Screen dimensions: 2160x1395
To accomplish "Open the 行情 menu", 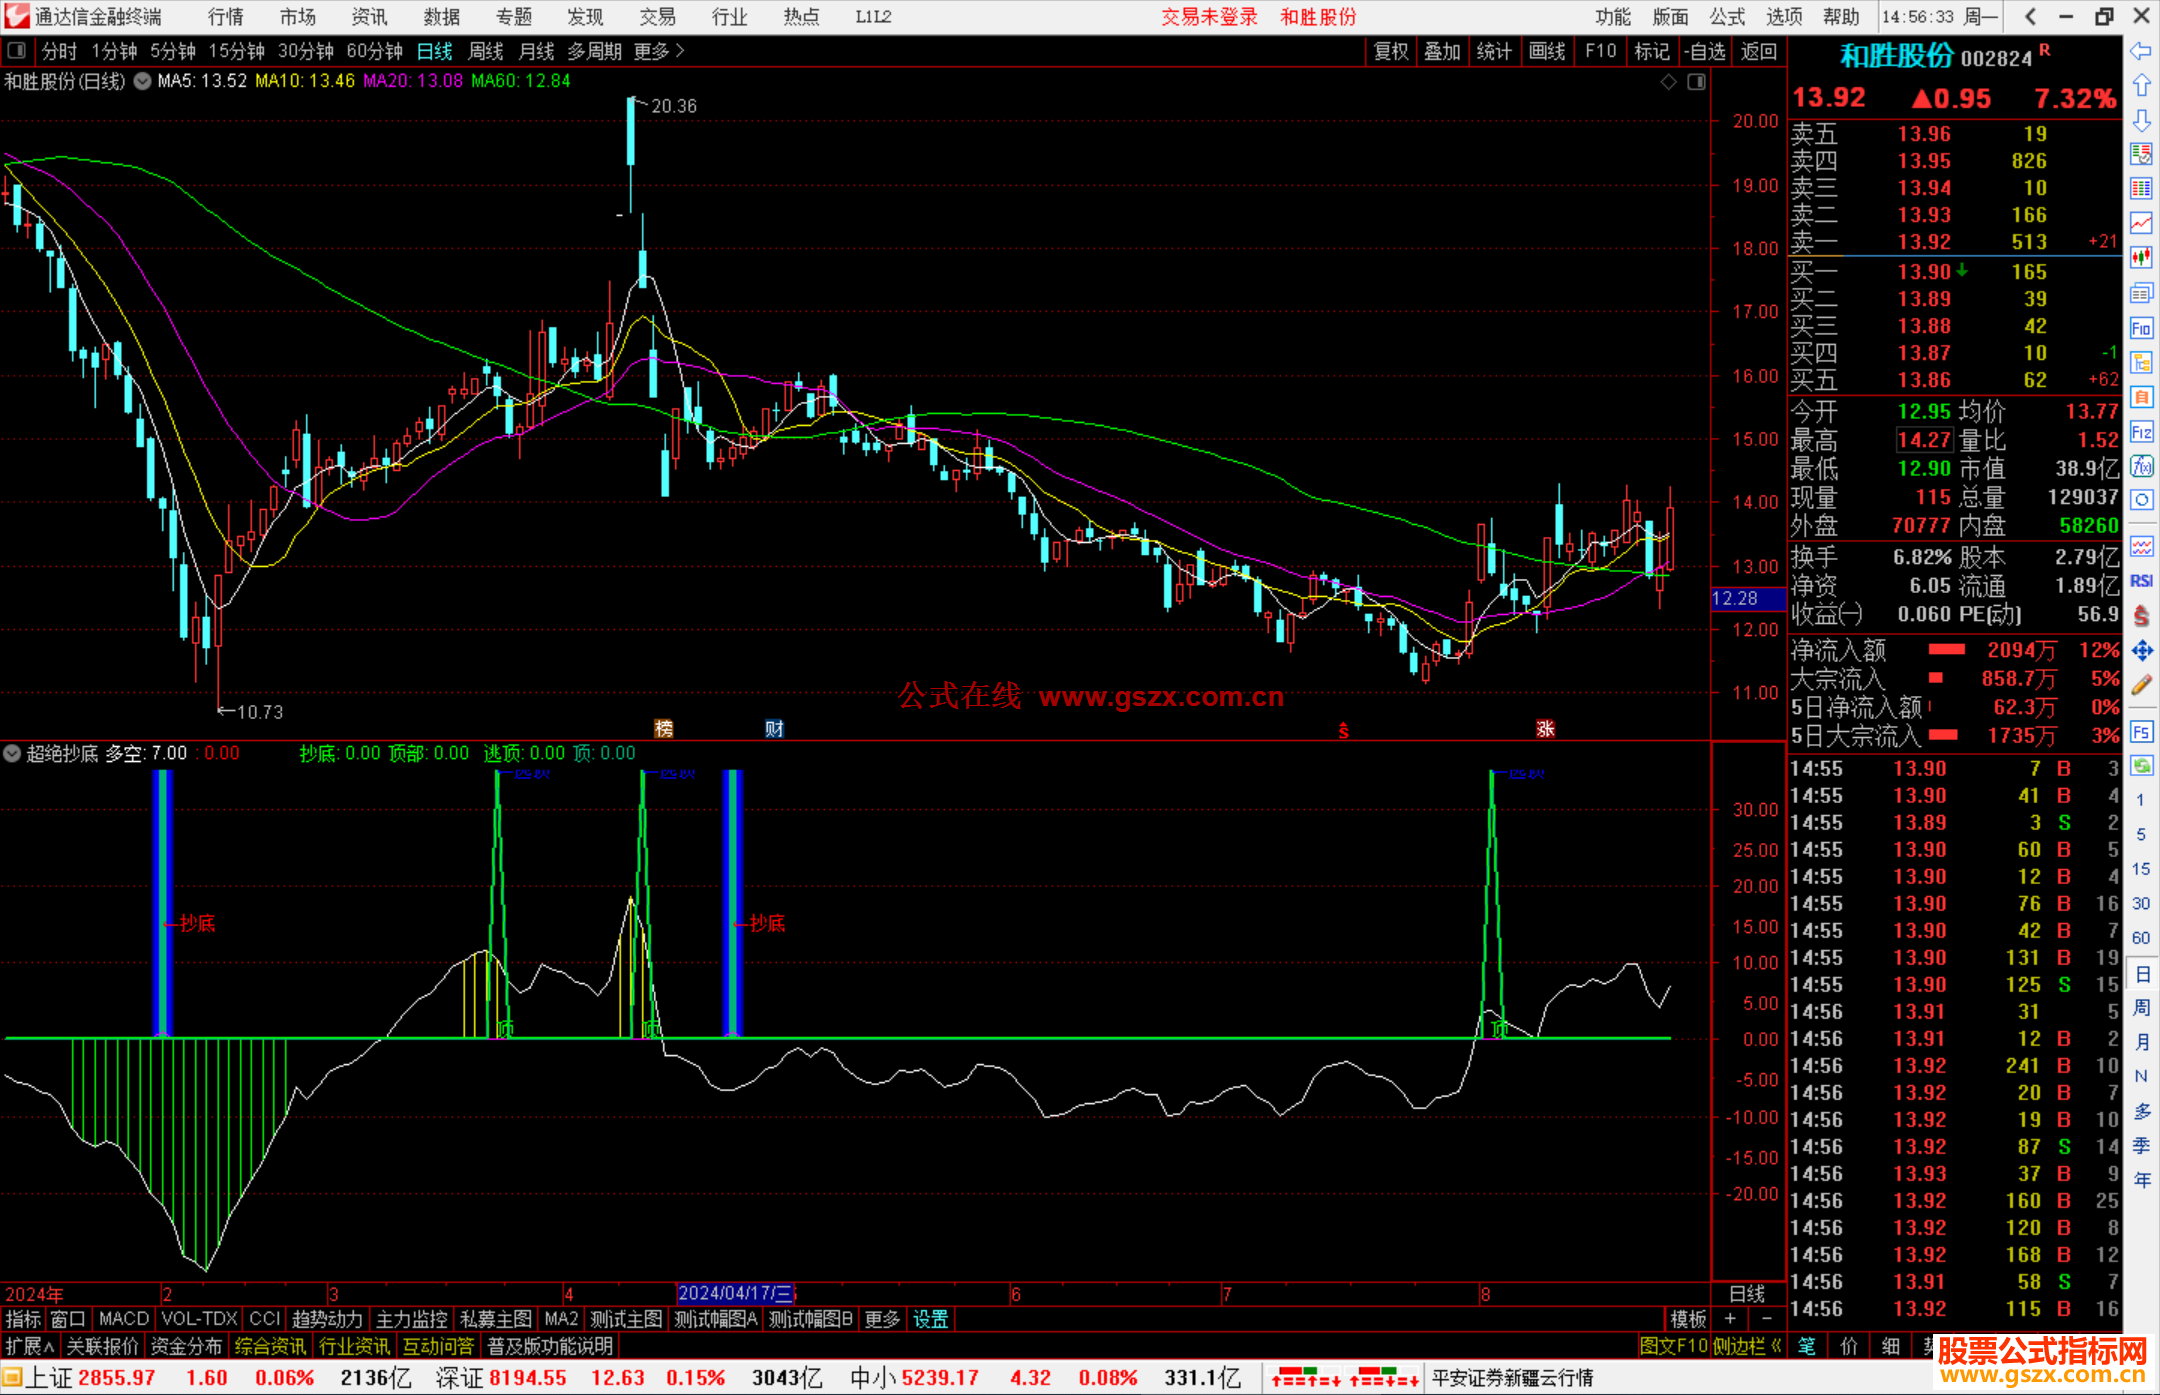I will [x=225, y=16].
